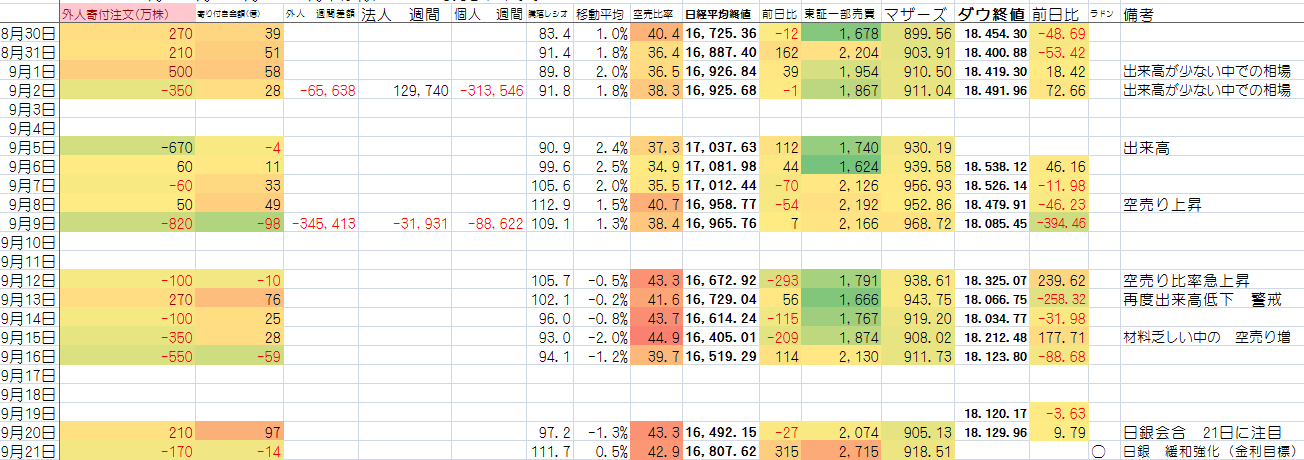The image size is (1304, 460).
Task: Select the 8月30日 date cell
Action: 29,33
